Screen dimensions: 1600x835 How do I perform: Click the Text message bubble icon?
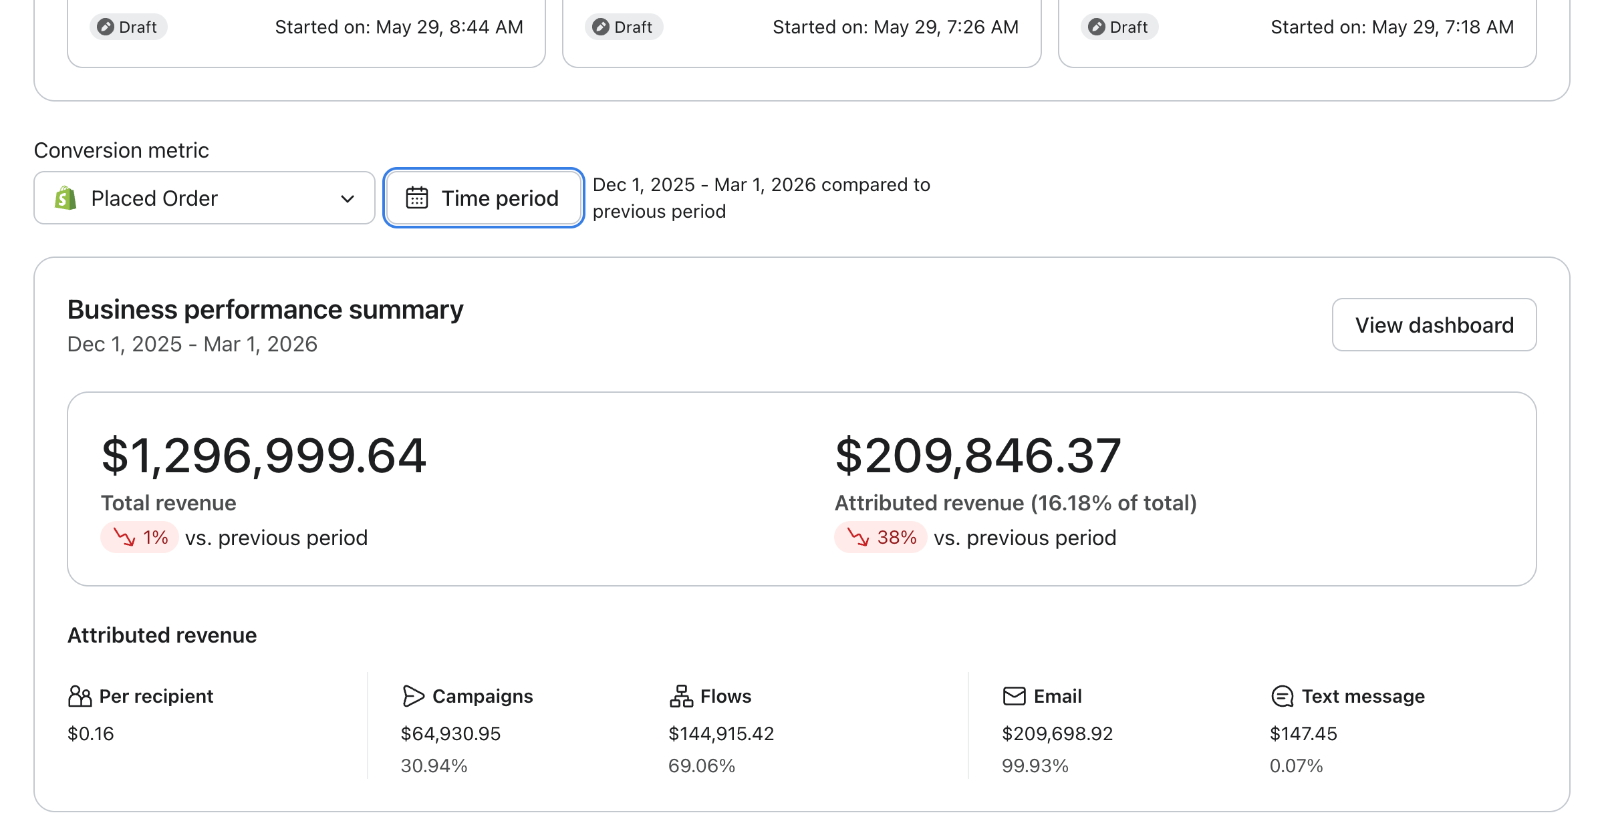coord(1282,696)
